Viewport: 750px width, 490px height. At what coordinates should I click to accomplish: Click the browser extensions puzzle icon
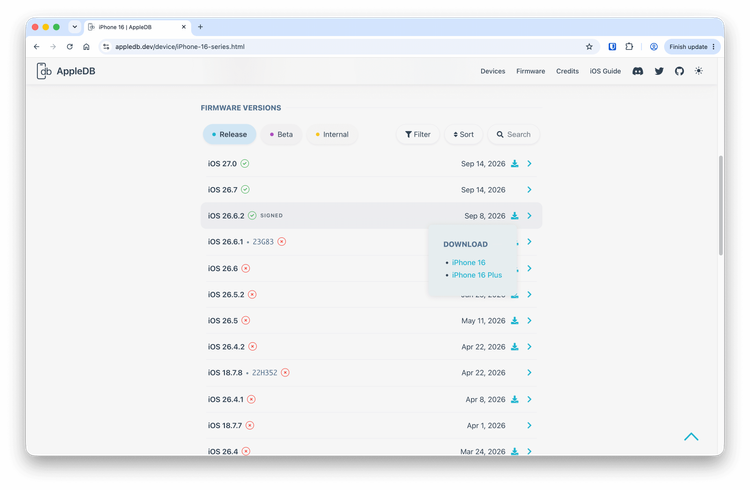[629, 46]
